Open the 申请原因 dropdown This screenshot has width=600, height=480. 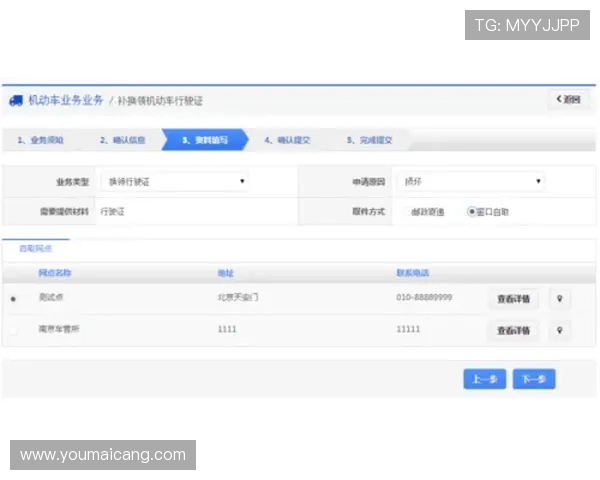(471, 181)
